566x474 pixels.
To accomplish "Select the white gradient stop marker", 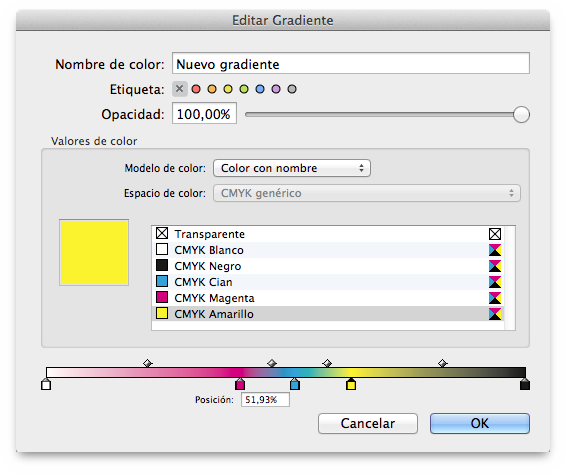I will 46,384.
